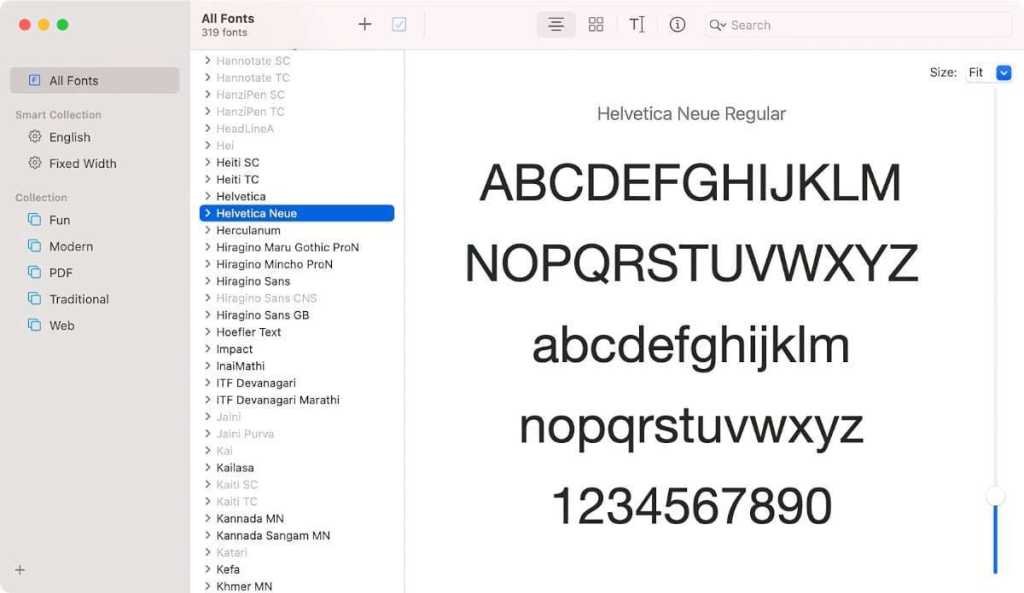Click the collection icon beside PDF
Screen dimensions: 1024x593
[x=35, y=272]
